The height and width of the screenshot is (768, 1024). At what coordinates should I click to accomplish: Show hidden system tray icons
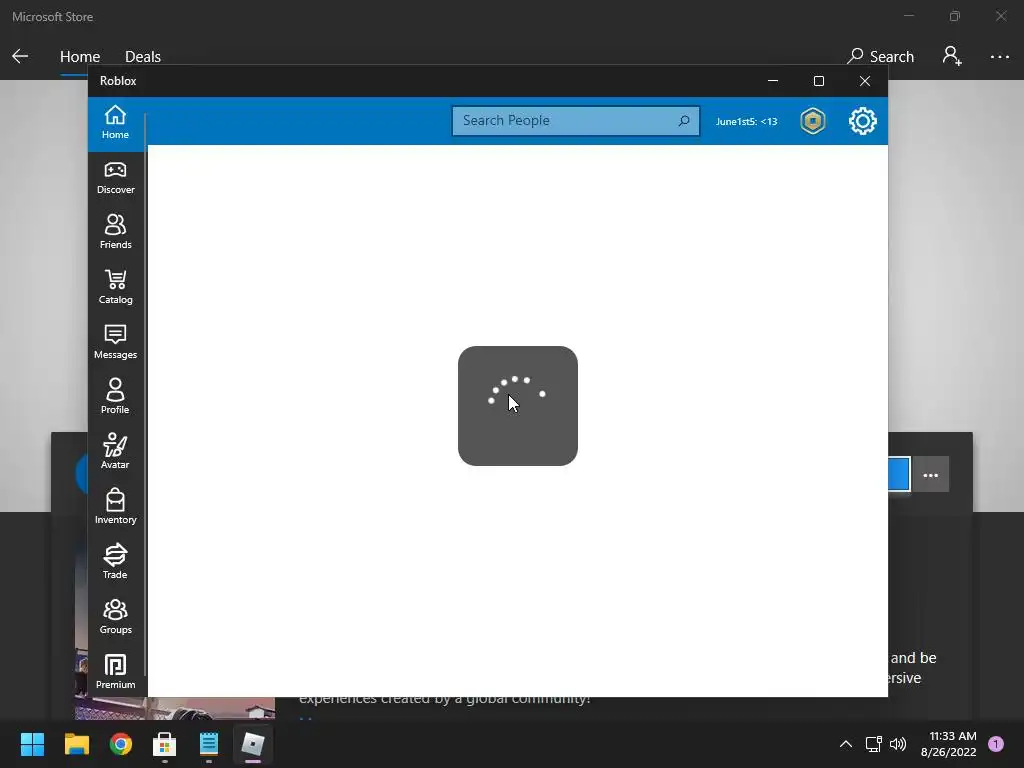coord(846,744)
